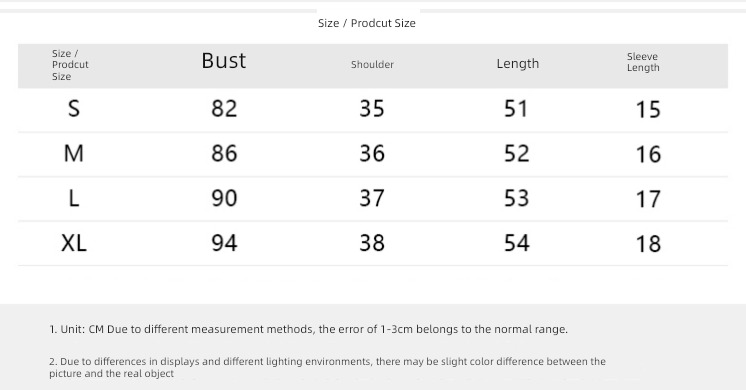Click the color difference disclaimer note
The height and width of the screenshot is (390, 746).
pos(327,367)
